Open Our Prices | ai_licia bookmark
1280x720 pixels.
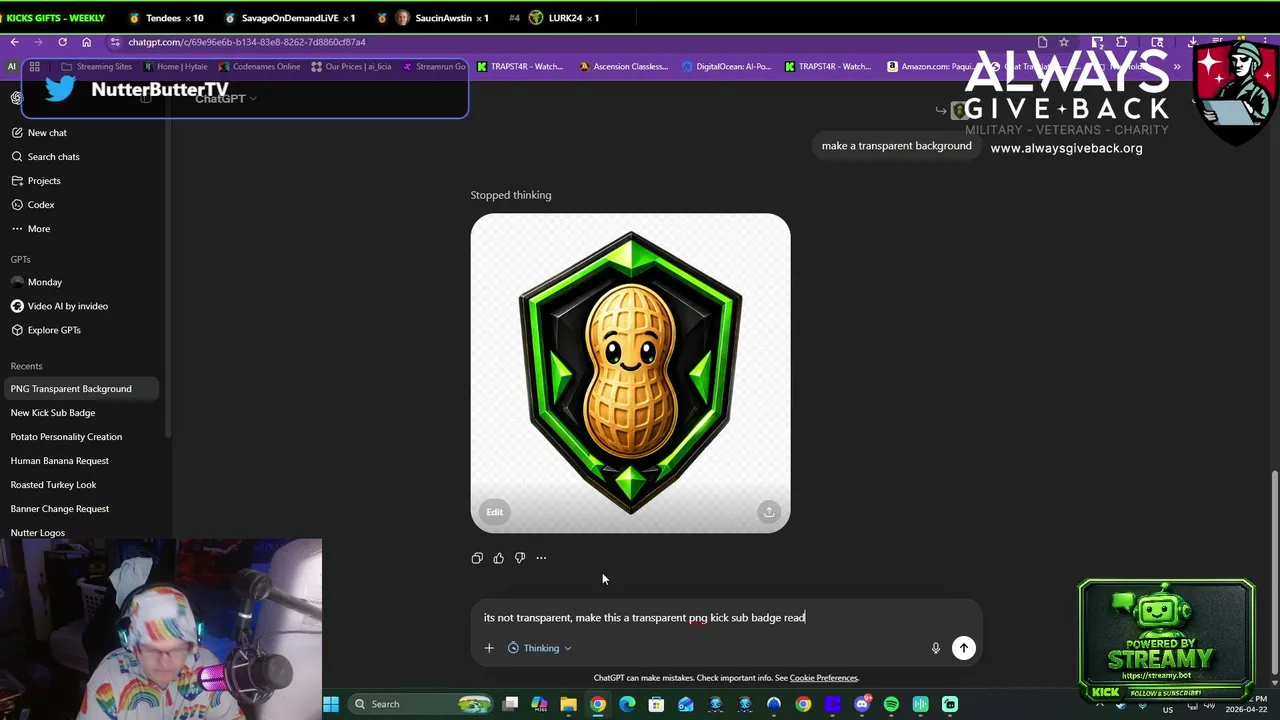(350, 67)
